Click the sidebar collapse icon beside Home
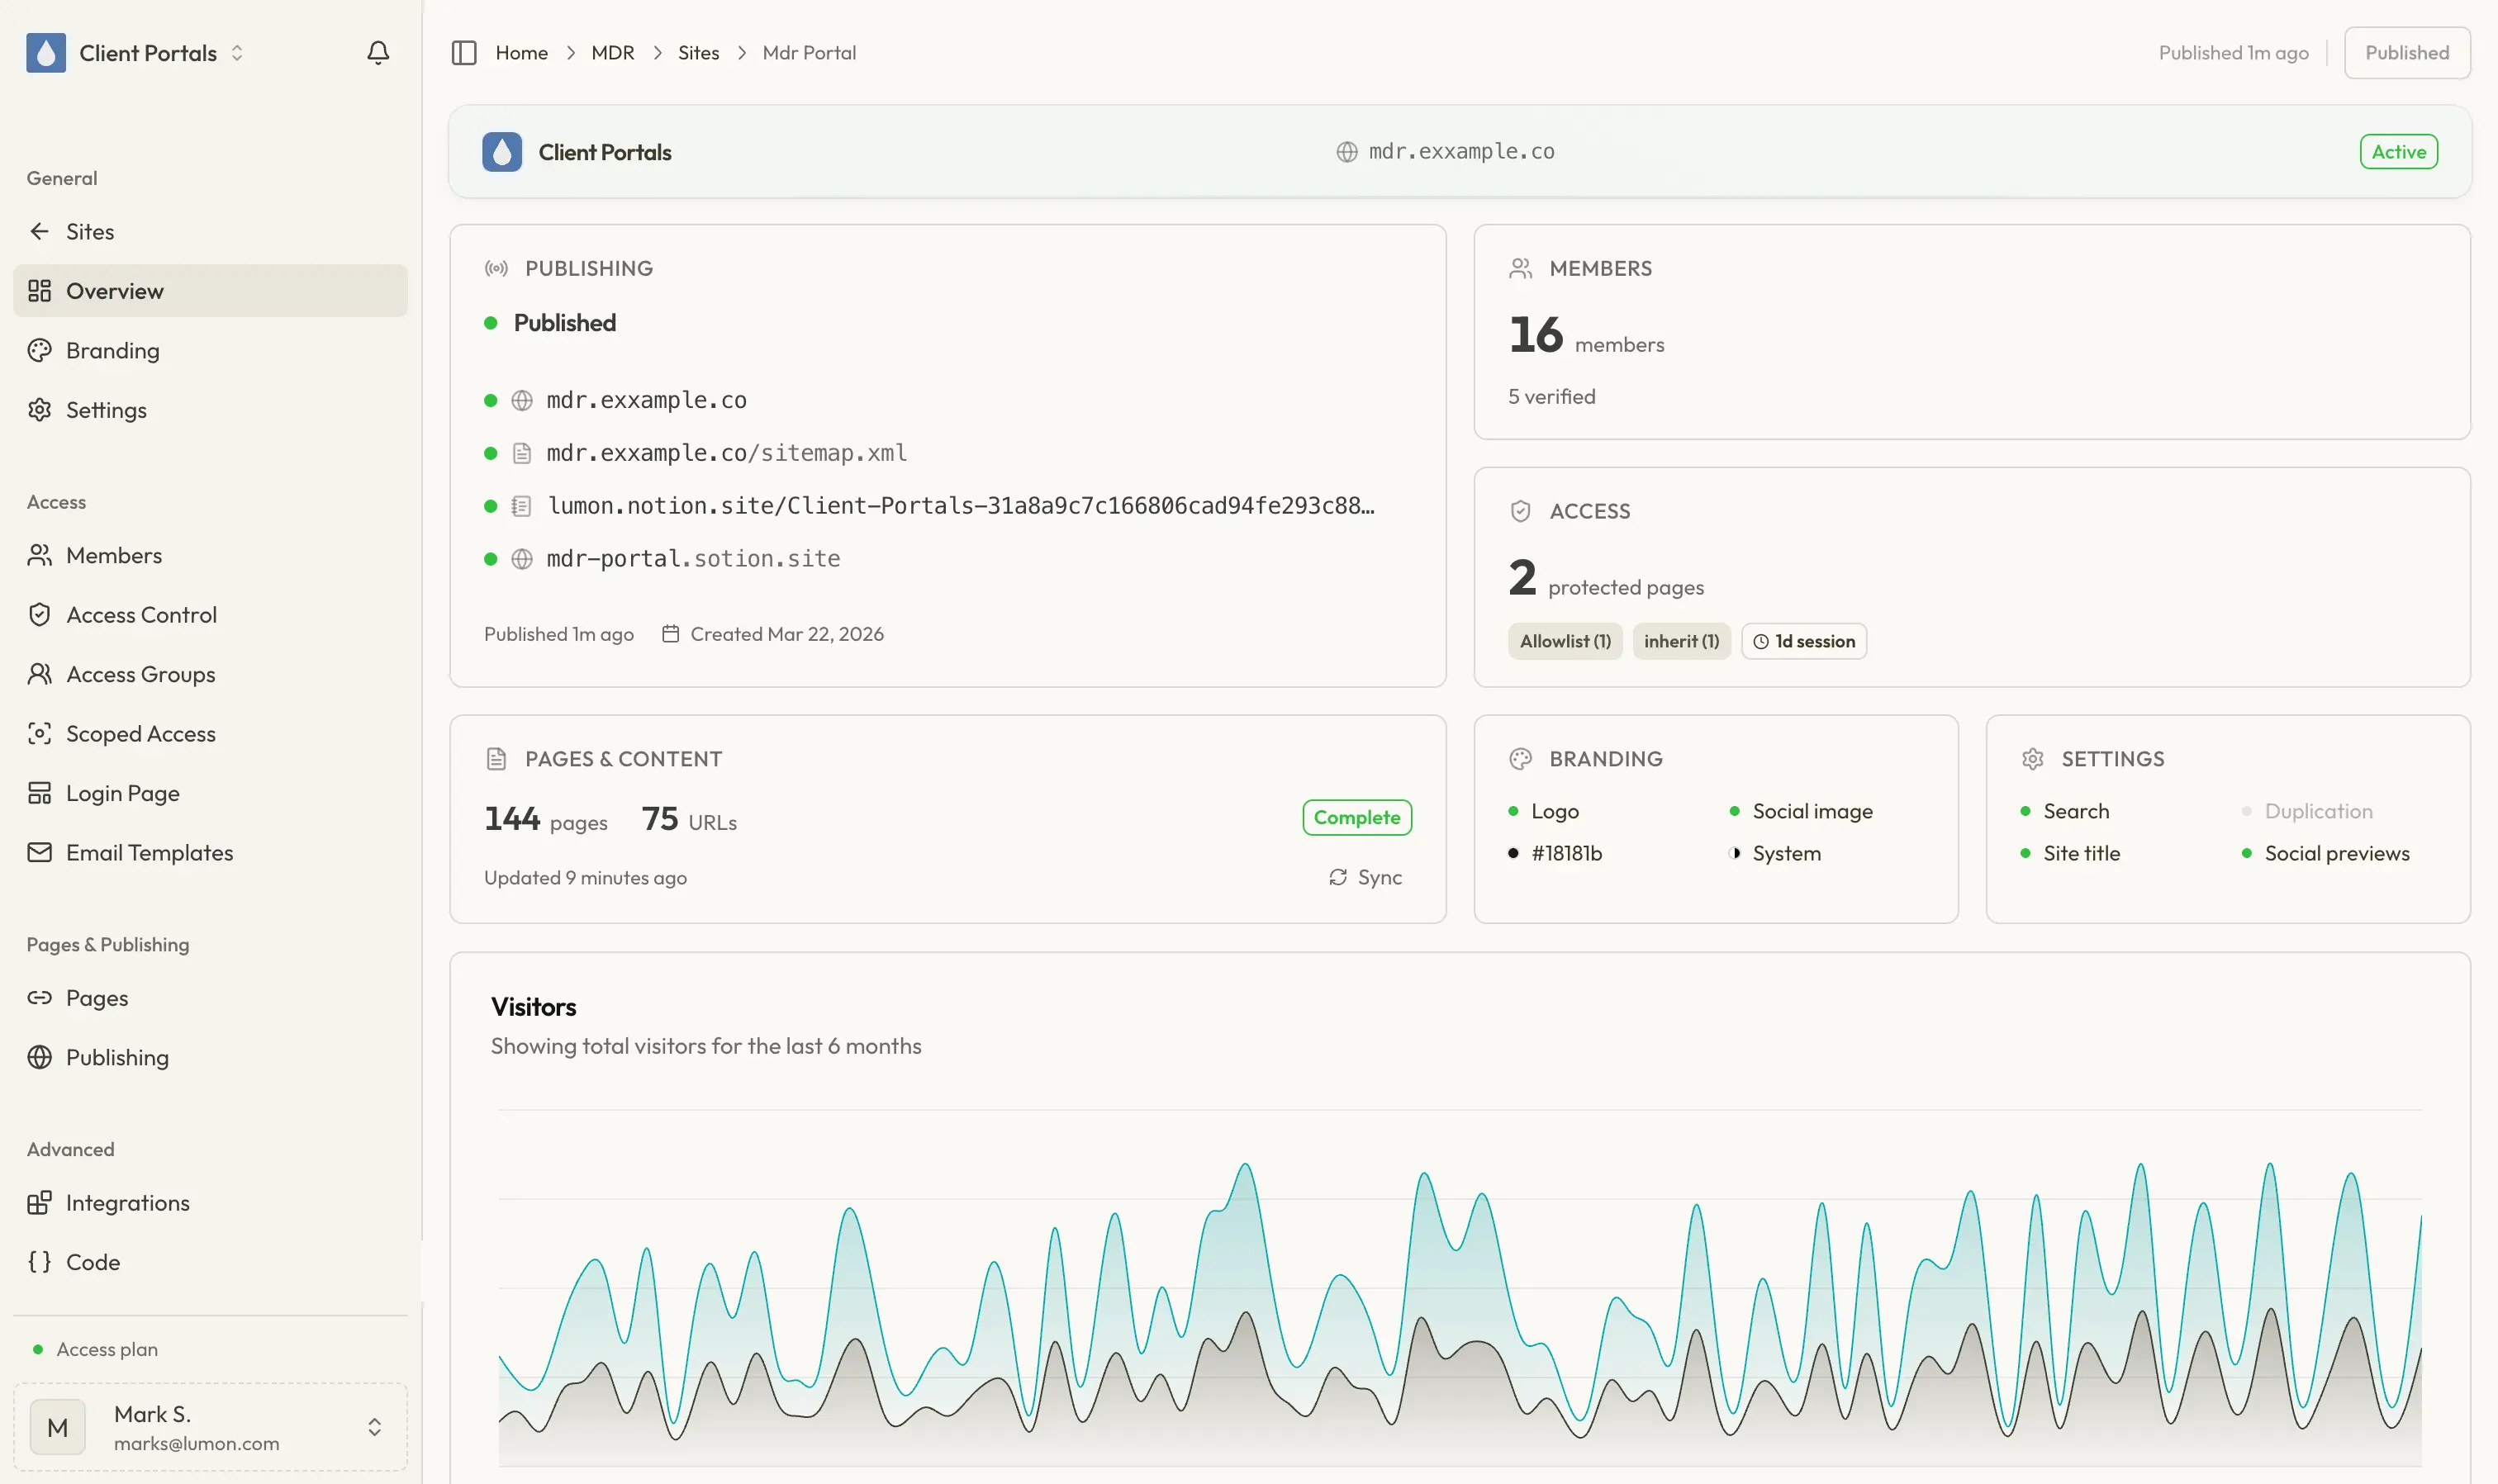Viewport: 2498px width, 1484px height. pos(464,52)
